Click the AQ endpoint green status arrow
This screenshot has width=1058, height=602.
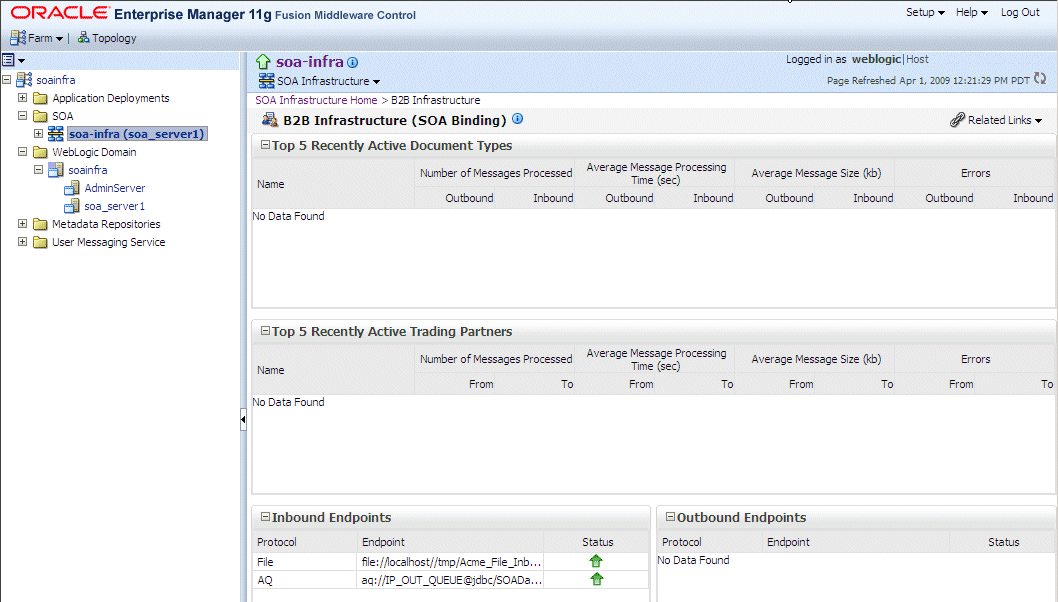click(596, 579)
